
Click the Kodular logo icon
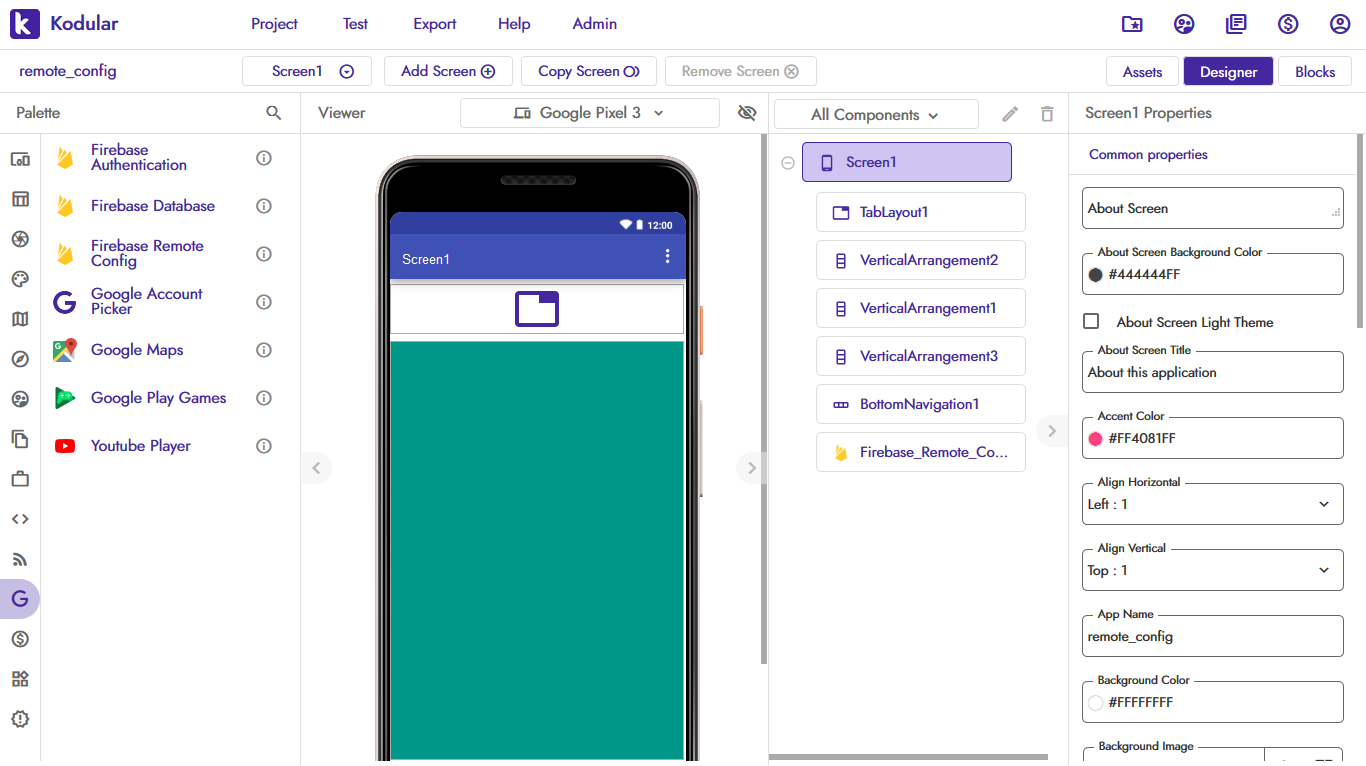click(25, 24)
